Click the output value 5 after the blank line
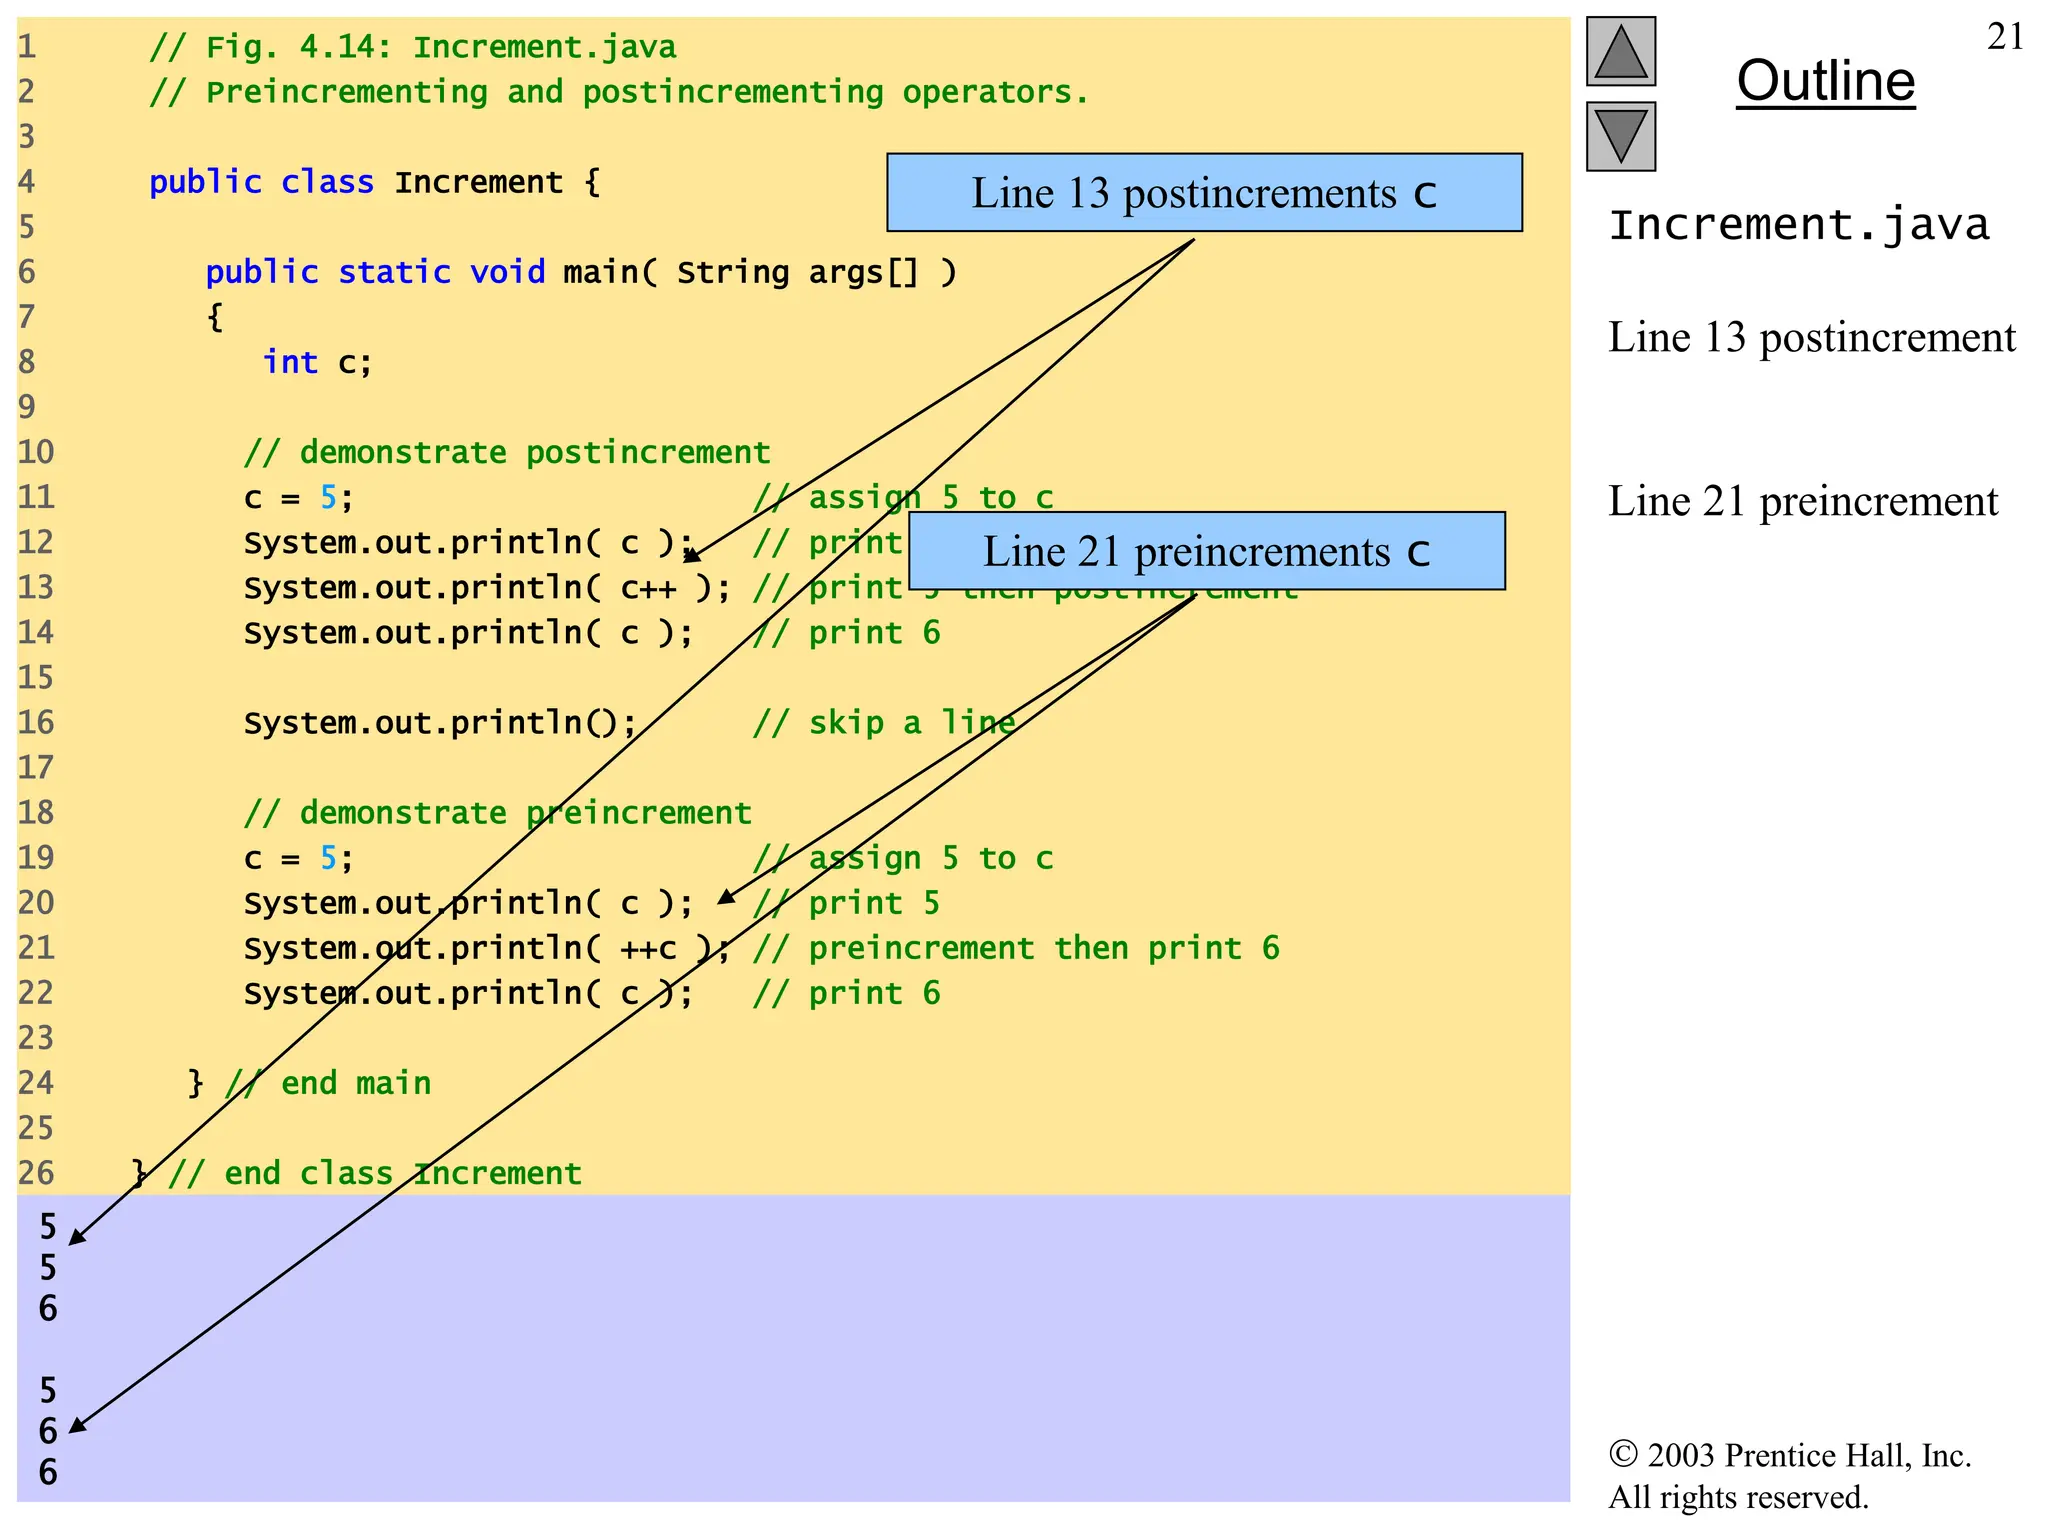 48,1390
